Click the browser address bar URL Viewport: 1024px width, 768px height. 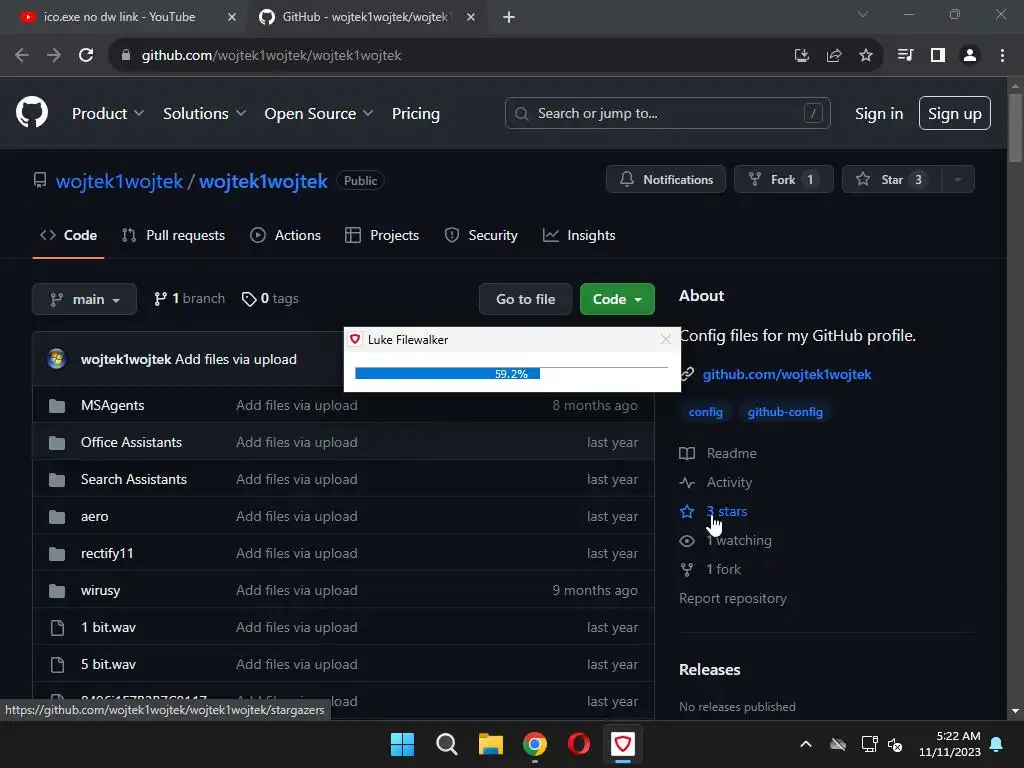point(272,56)
